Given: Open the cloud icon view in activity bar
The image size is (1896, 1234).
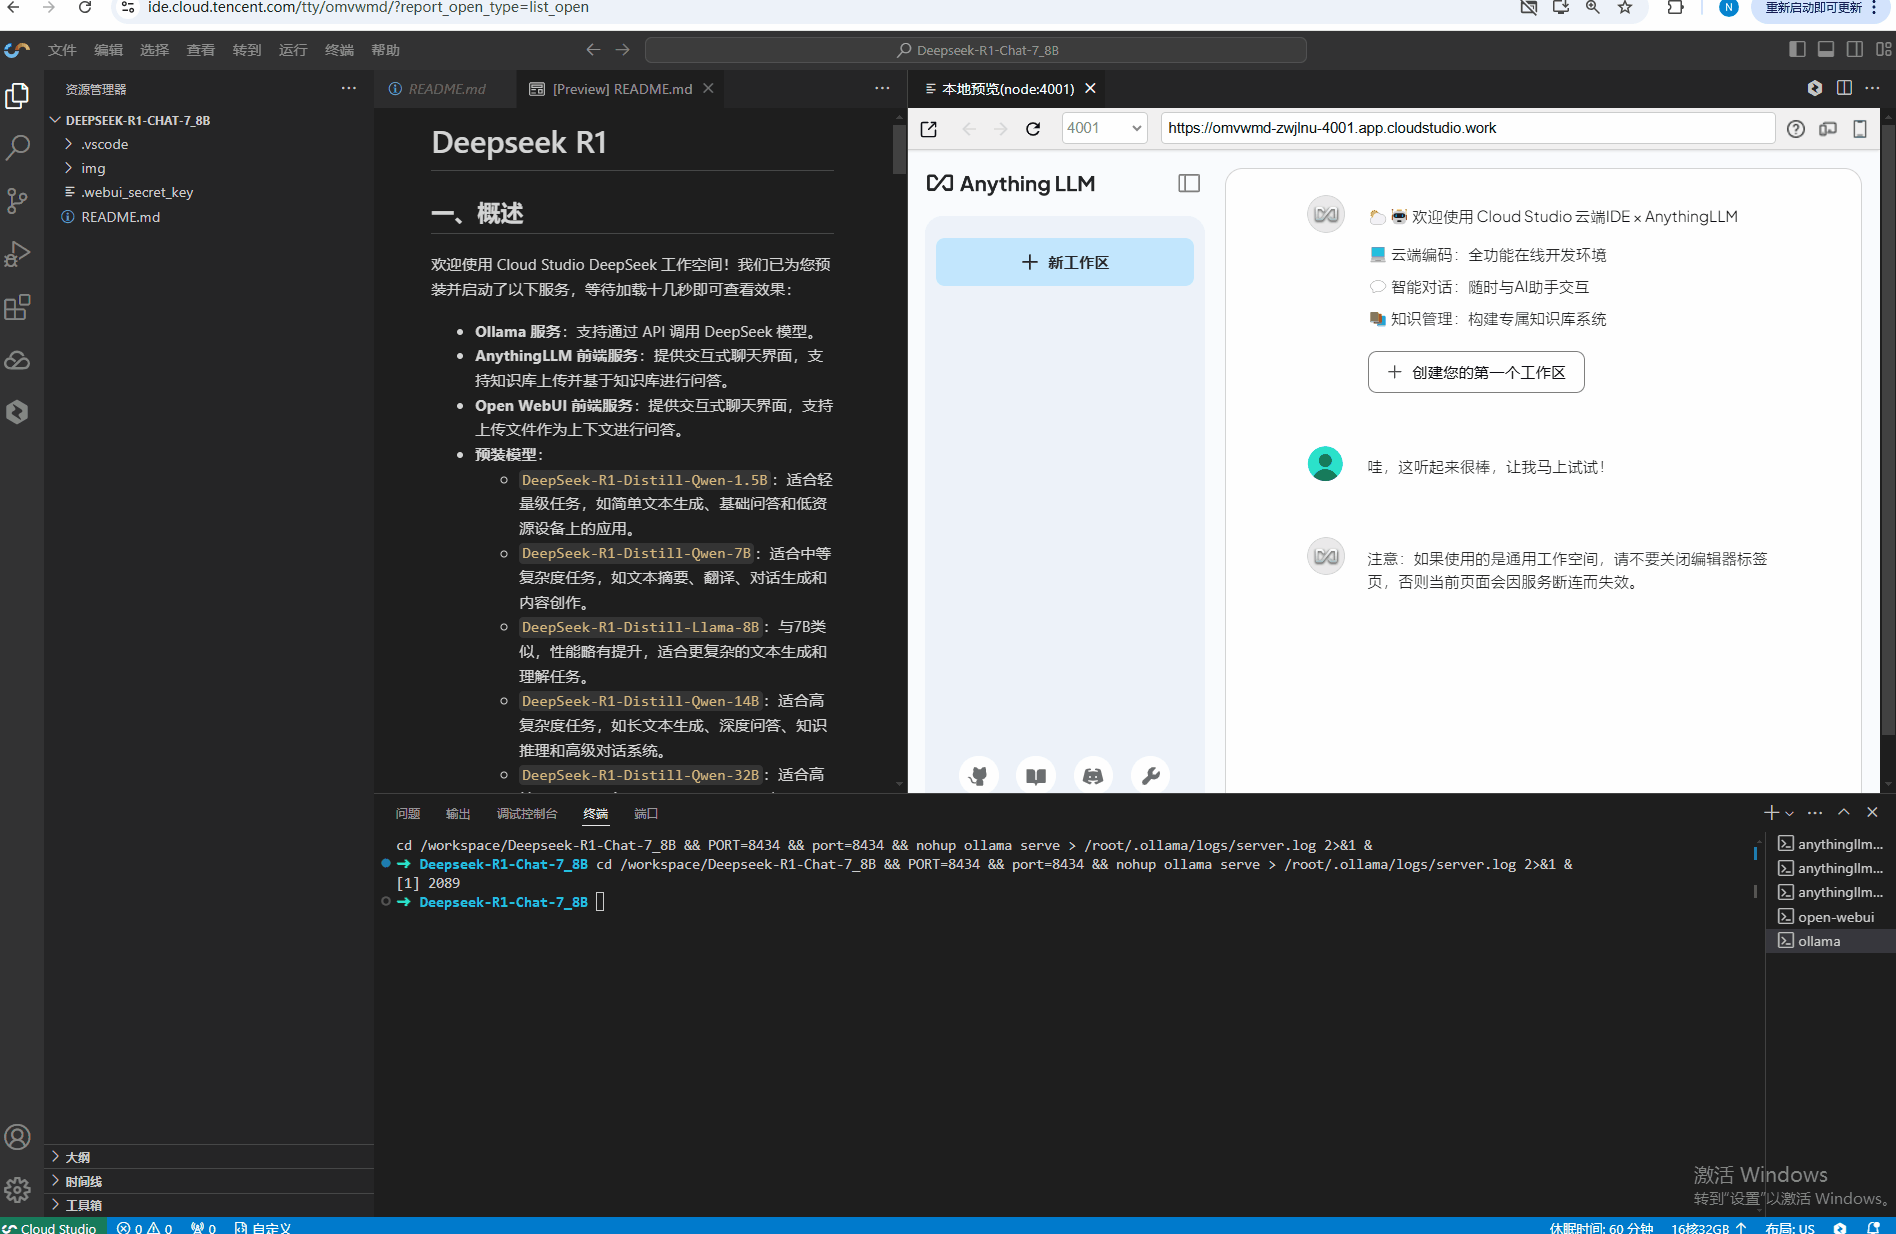Looking at the screenshot, I should tap(18, 360).
